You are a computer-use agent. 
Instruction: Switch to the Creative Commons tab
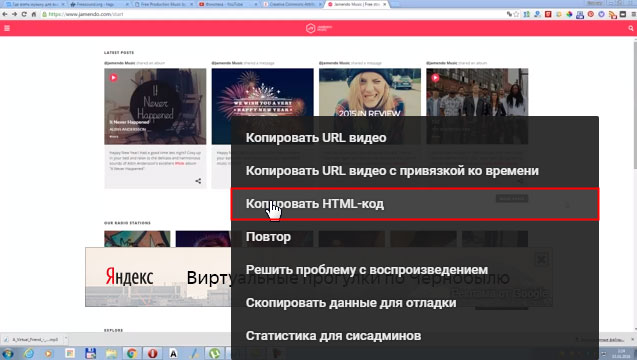(291, 4)
